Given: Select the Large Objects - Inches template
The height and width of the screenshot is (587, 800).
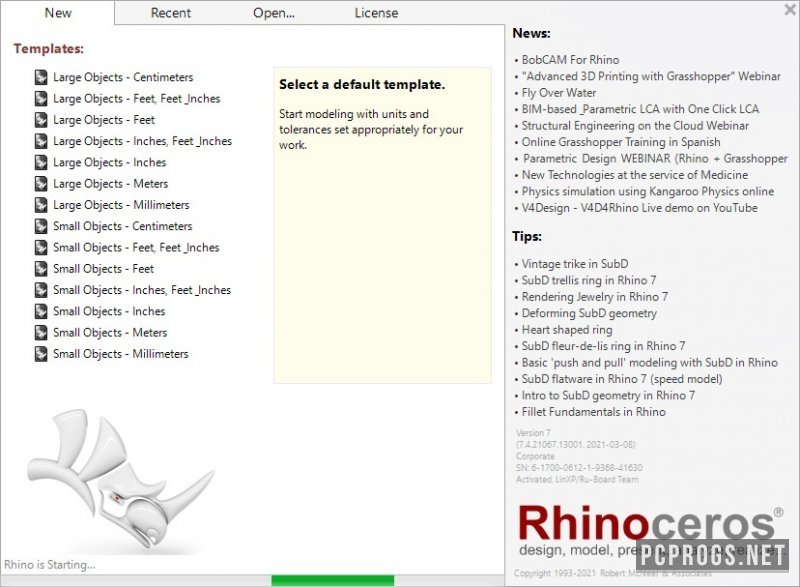Looking at the screenshot, I should point(110,163).
